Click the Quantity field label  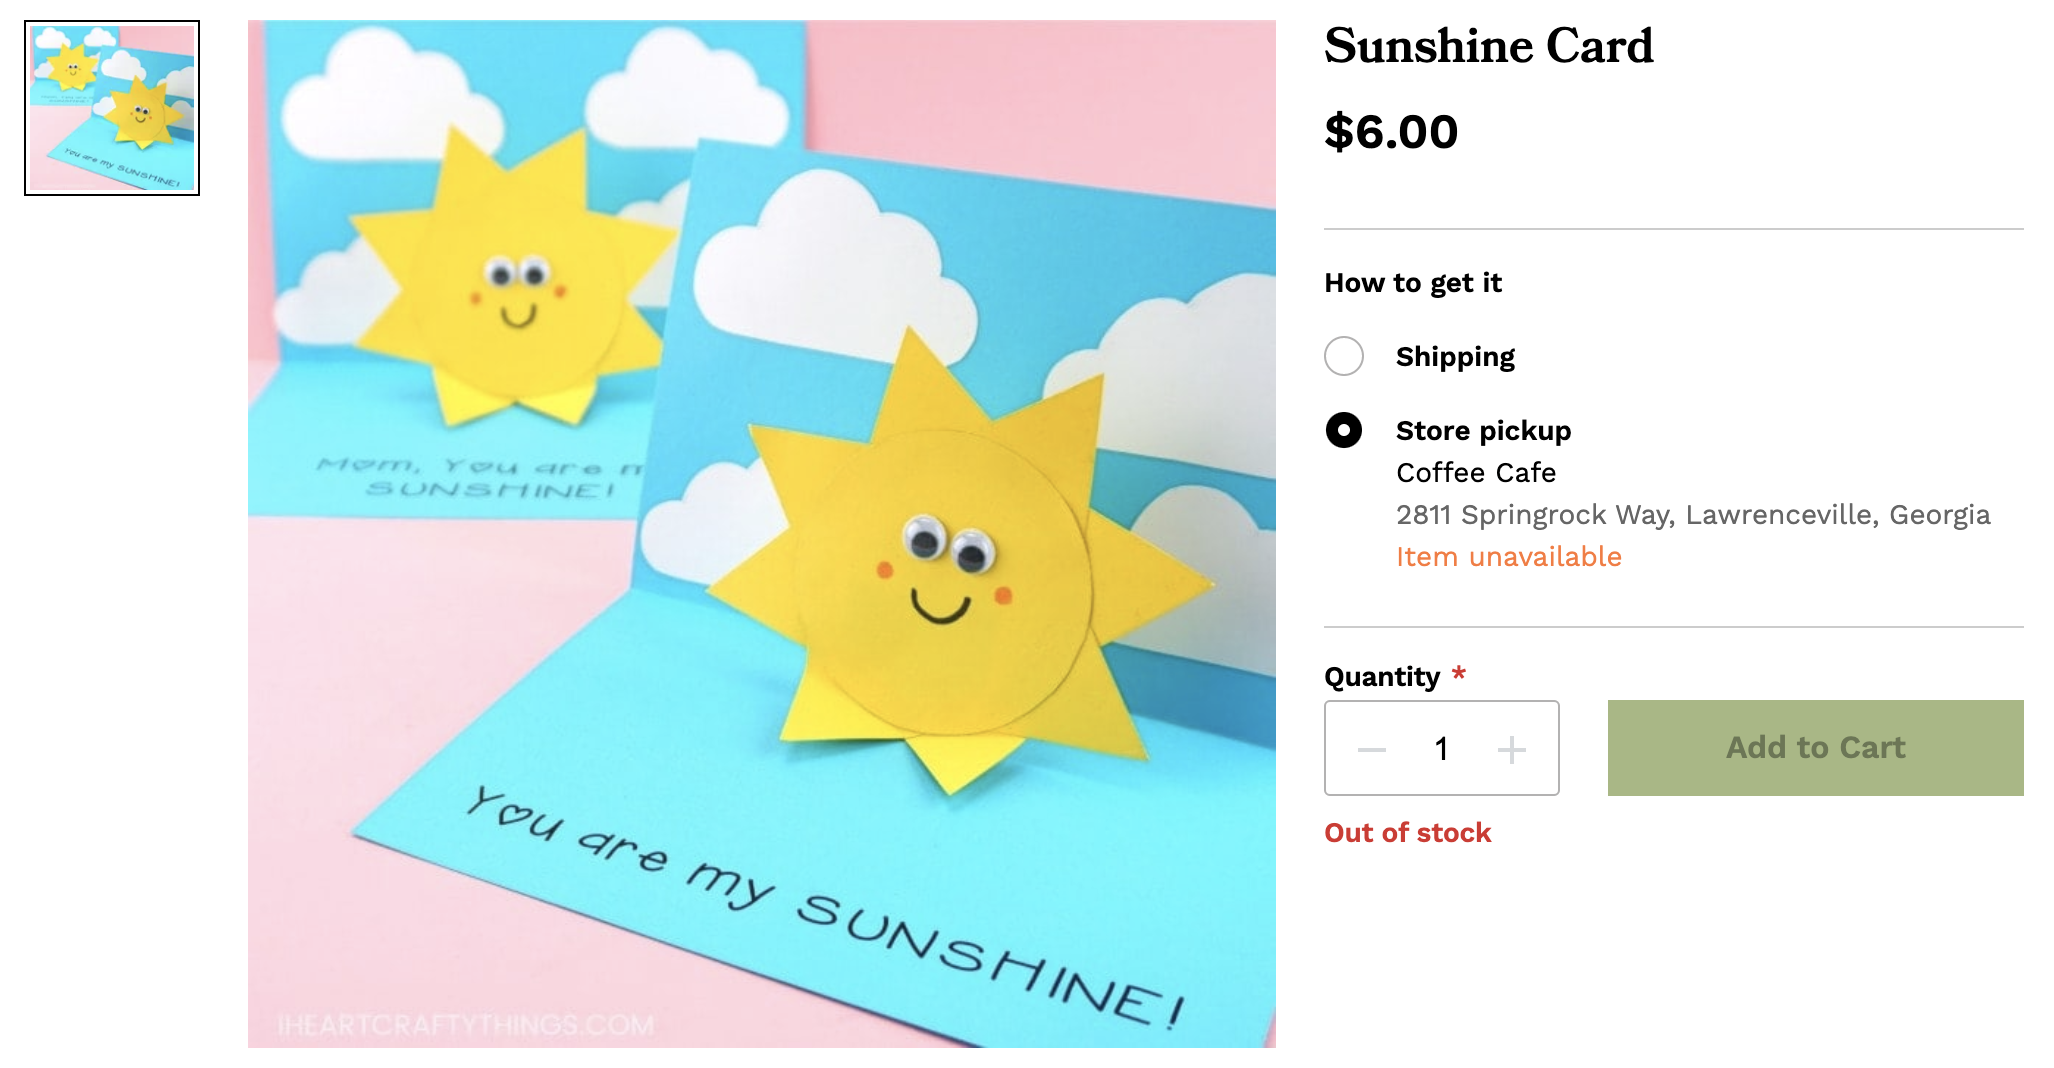pos(1381,677)
